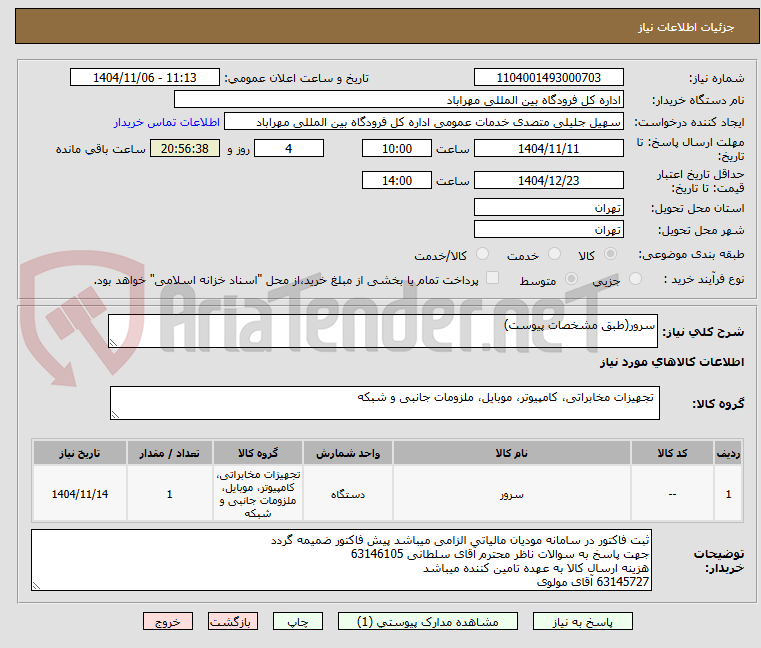Grab resize handle of گروه کالا box
This screenshot has height=648, width=761.
click(x=116, y=415)
